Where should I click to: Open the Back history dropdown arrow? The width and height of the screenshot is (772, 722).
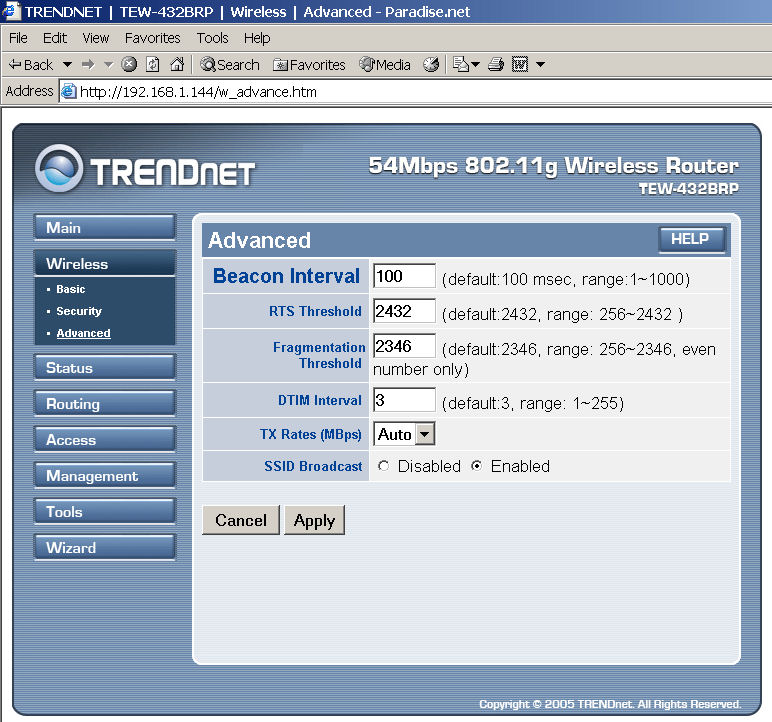[x=67, y=65]
